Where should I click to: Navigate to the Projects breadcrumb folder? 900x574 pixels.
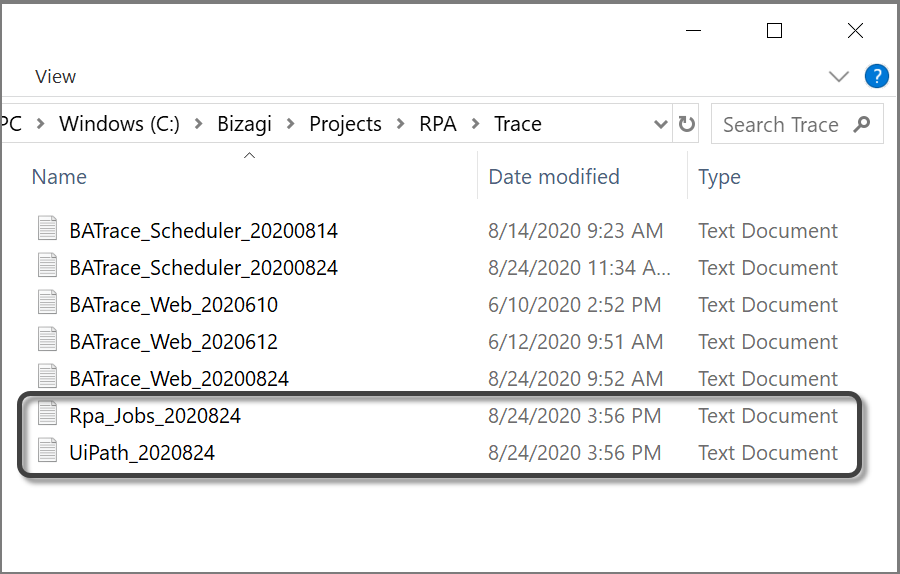click(x=346, y=124)
